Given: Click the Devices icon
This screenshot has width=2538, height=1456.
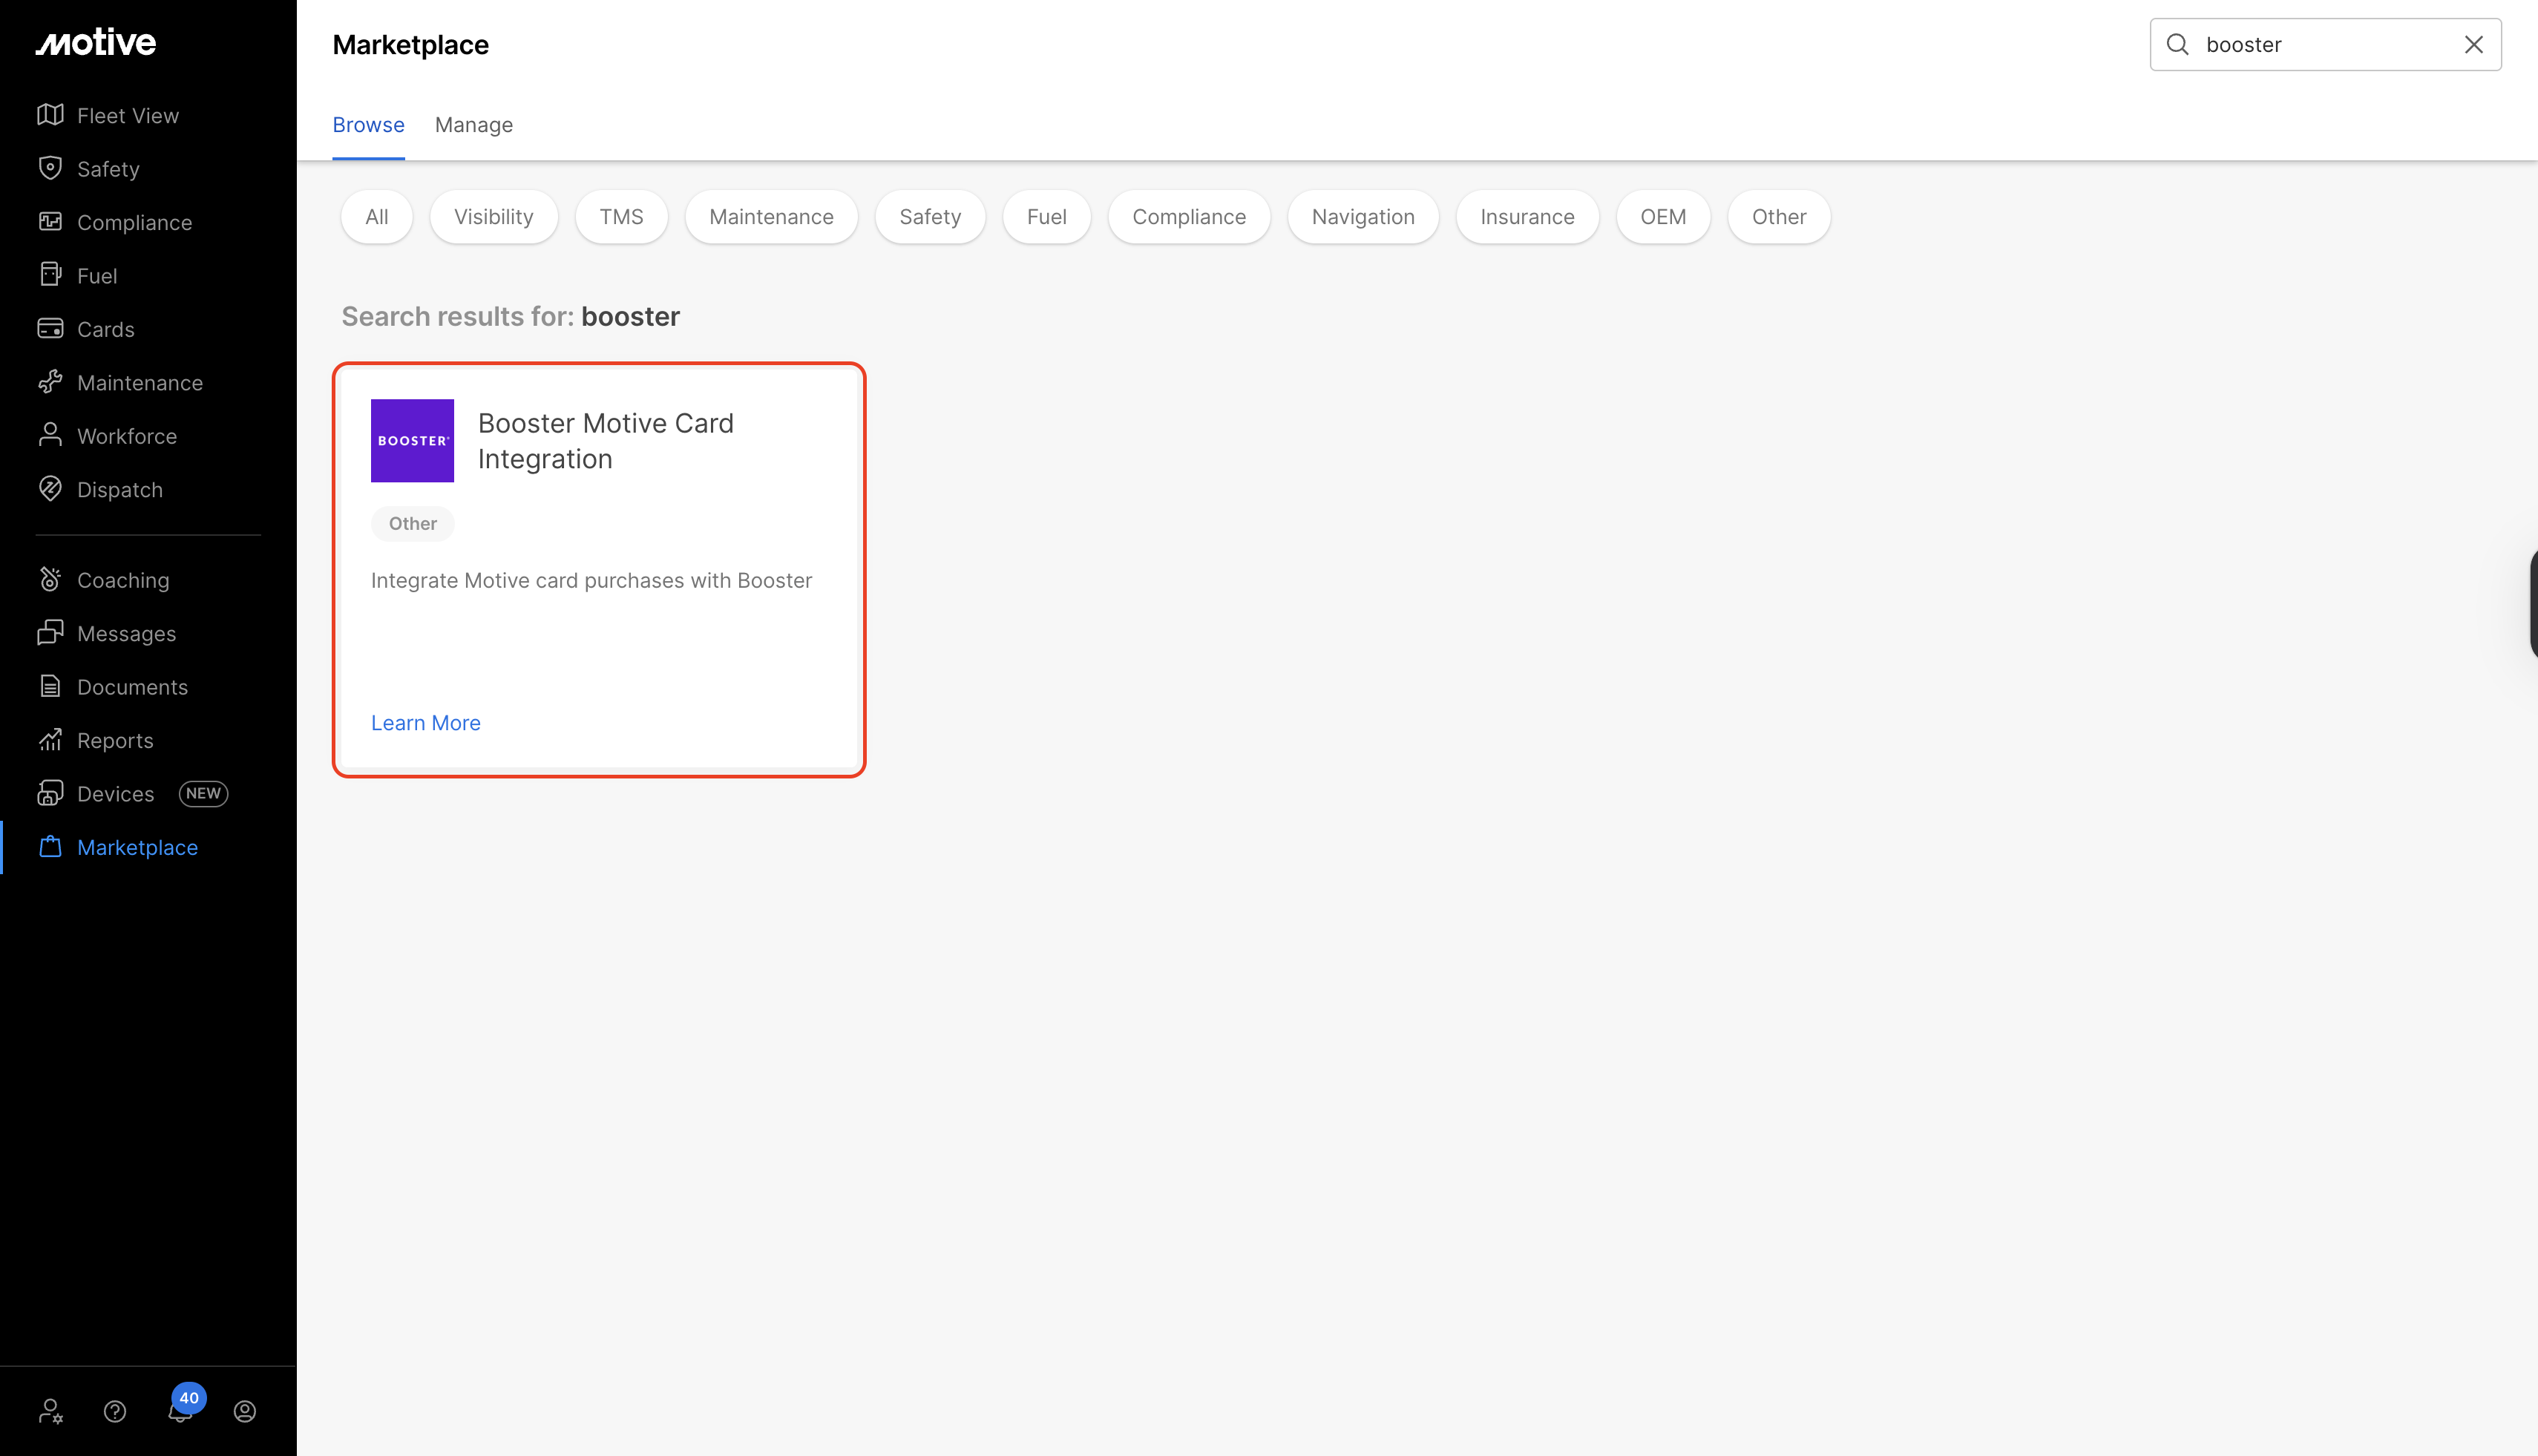Looking at the screenshot, I should pos(50,794).
